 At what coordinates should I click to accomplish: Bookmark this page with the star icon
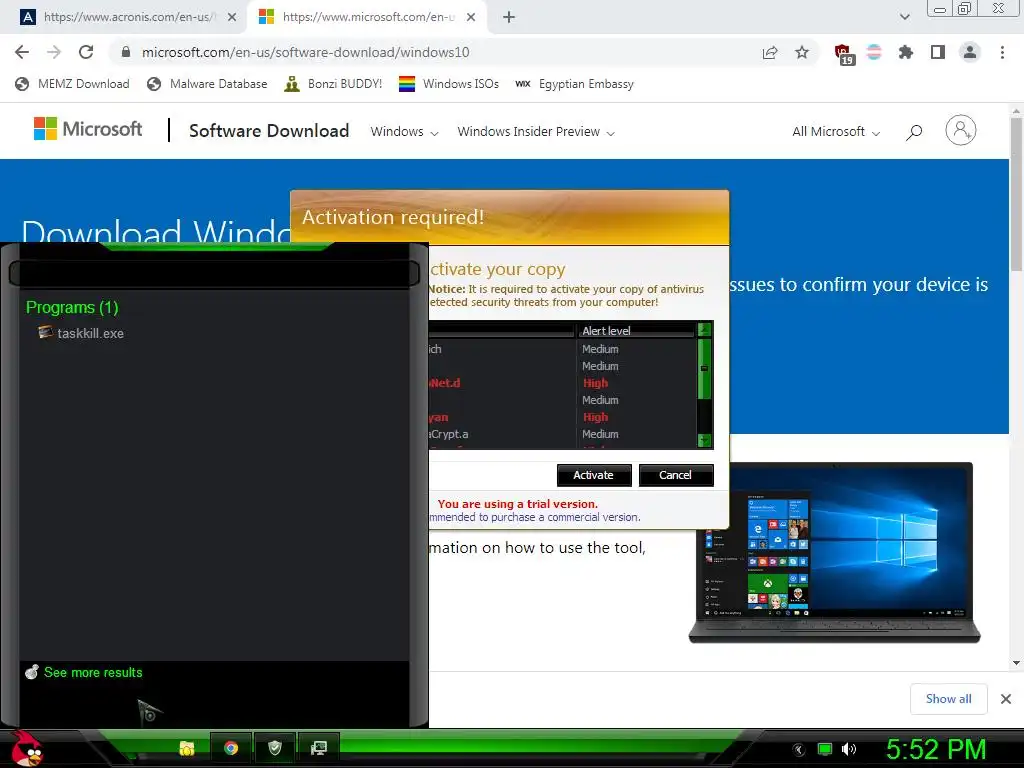coord(802,52)
